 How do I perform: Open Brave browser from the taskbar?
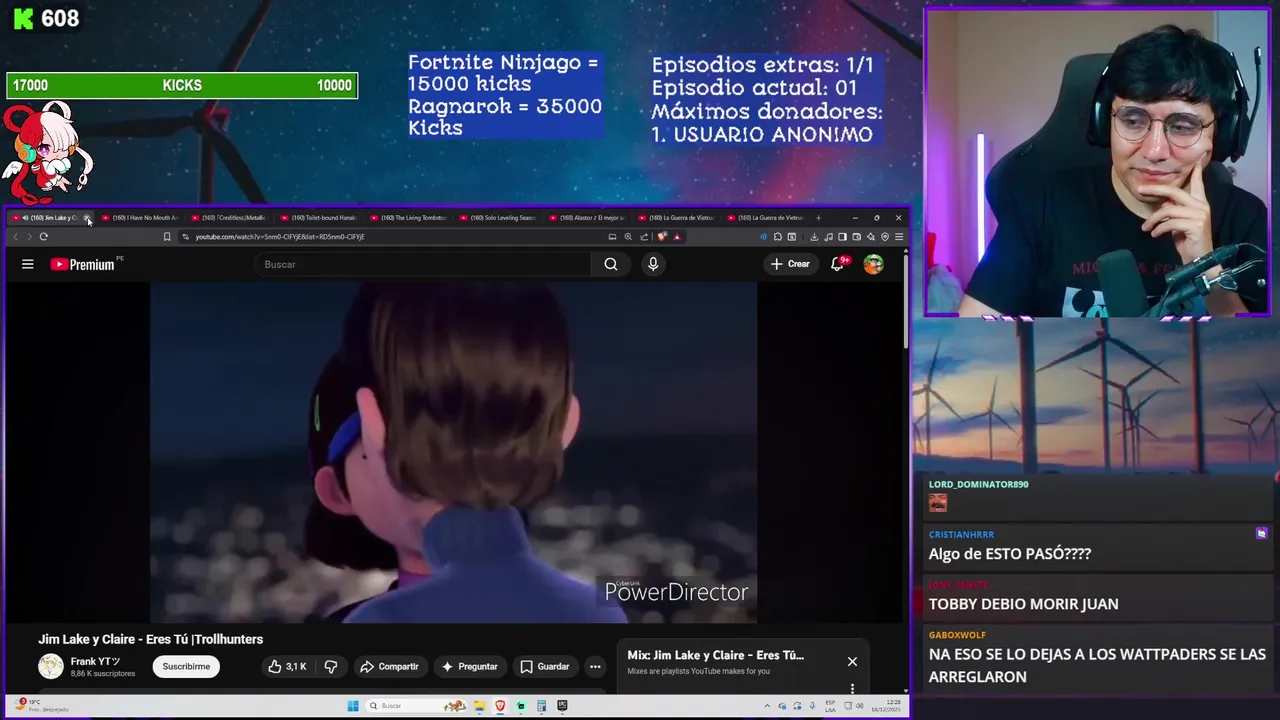pyautogui.click(x=500, y=706)
